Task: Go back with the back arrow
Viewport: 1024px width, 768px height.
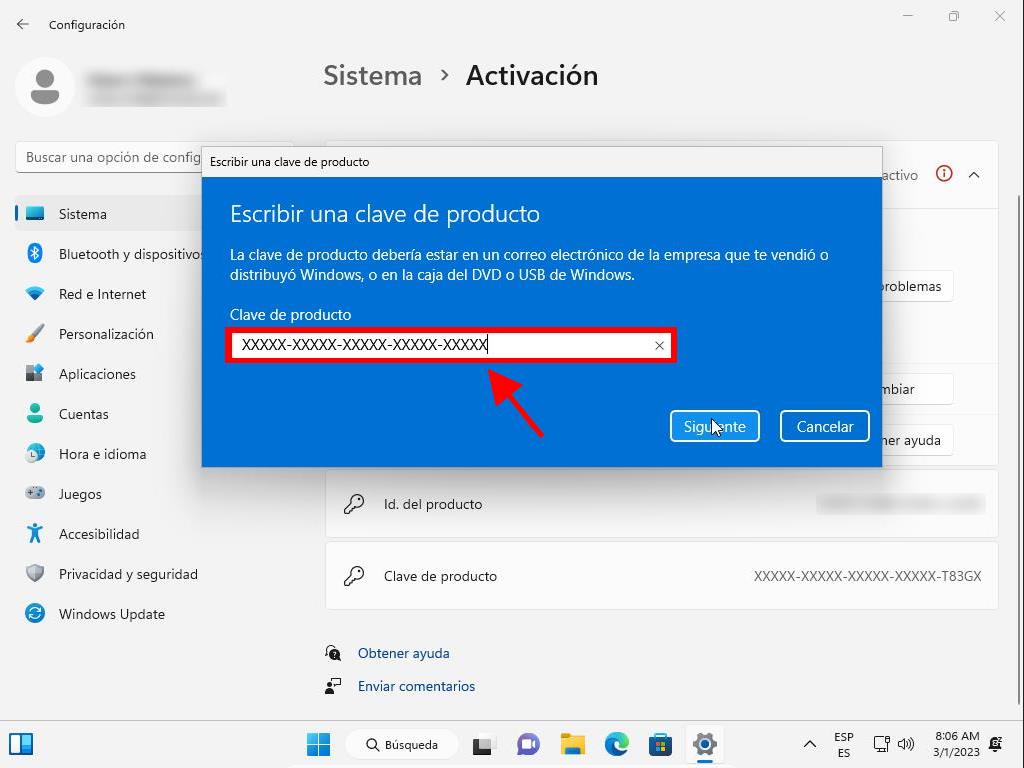Action: click(x=23, y=24)
